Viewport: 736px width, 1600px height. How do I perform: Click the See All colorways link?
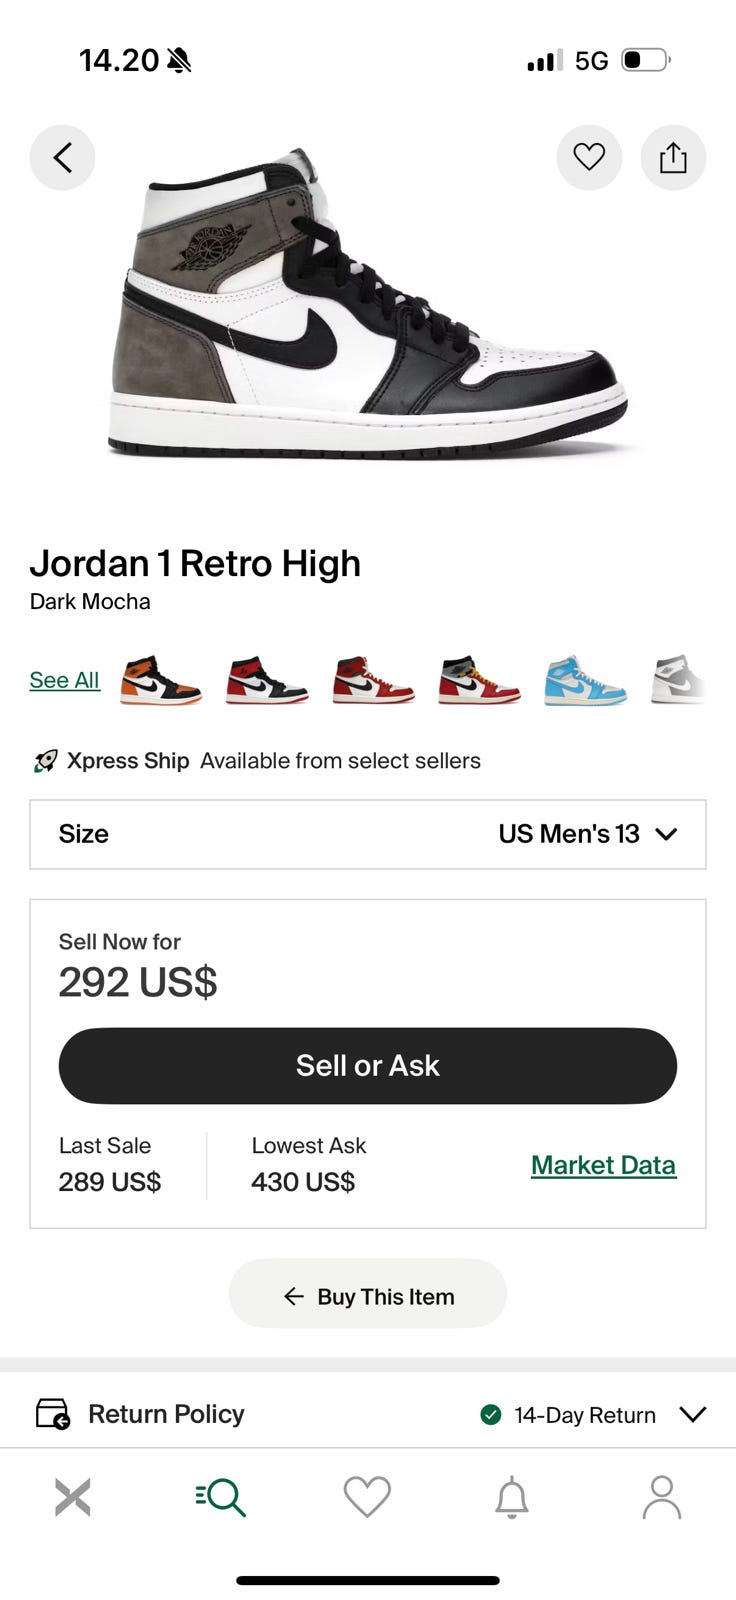pos(65,680)
